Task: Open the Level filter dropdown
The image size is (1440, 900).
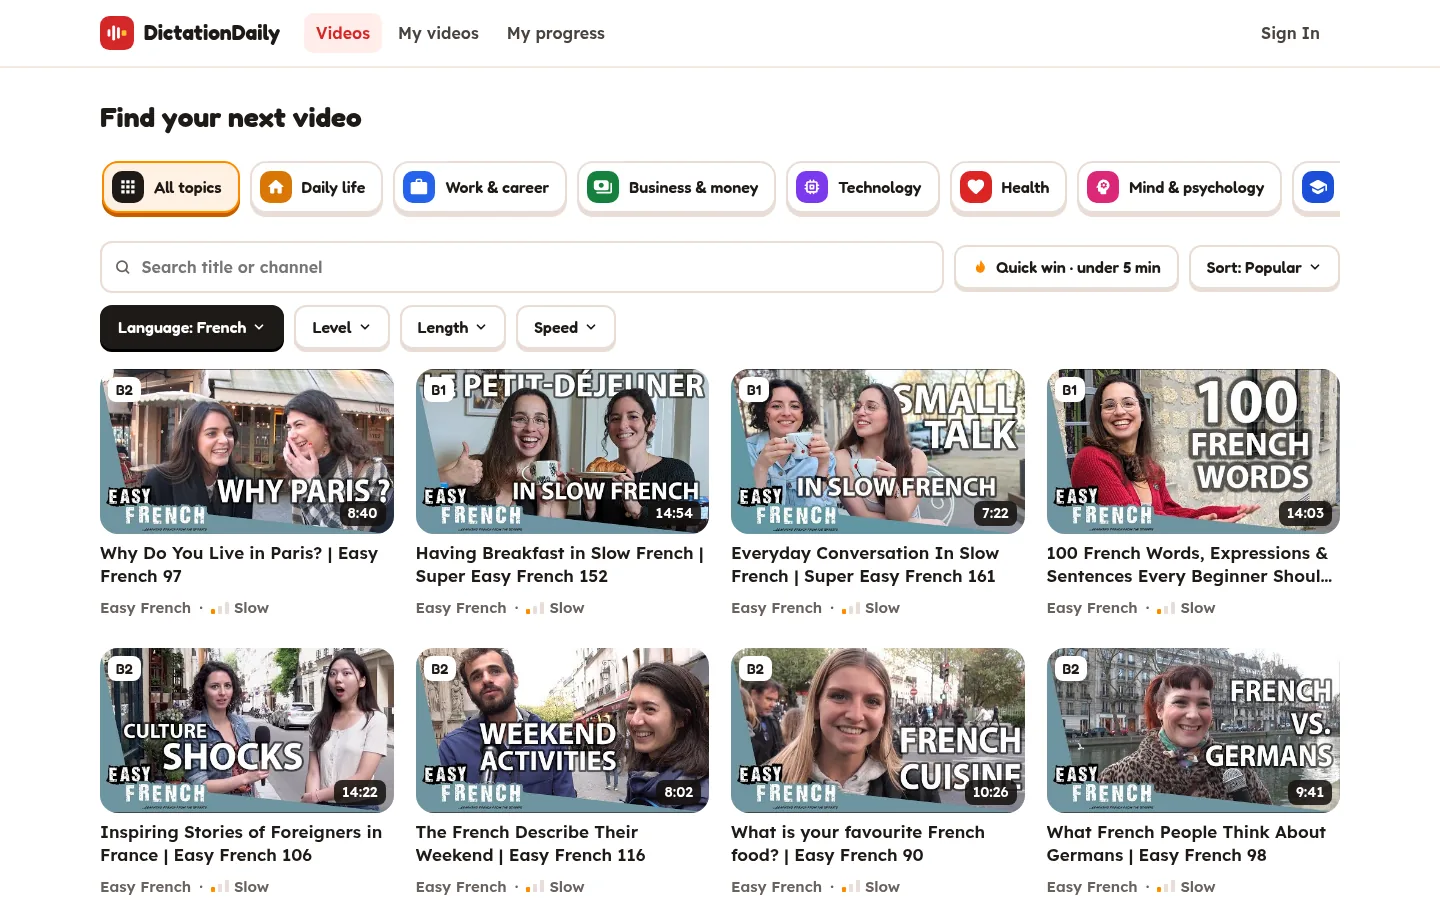Action: pyautogui.click(x=341, y=328)
